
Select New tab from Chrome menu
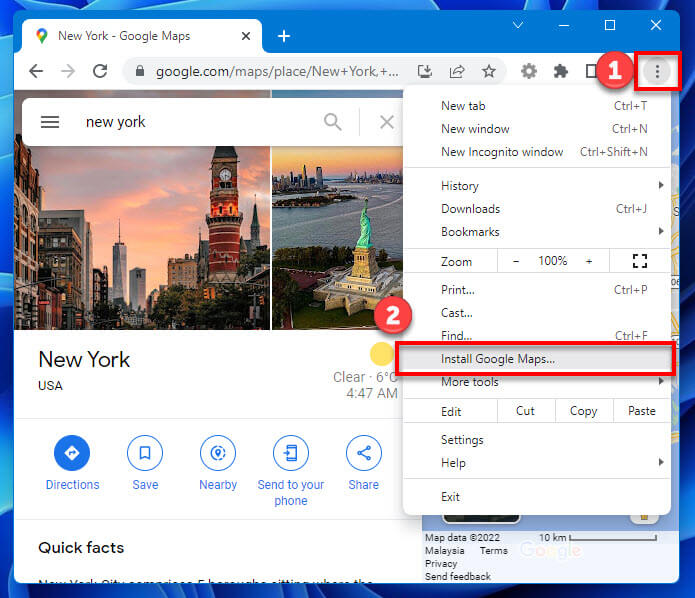(x=537, y=106)
